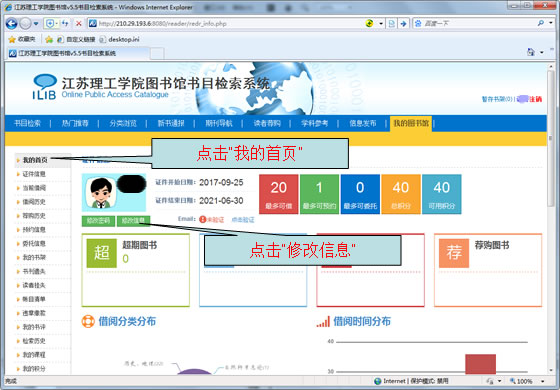The width and height of the screenshot is (560, 390).
Task: Open the zoom level 100% dropdown arrow
Action: 542,381
